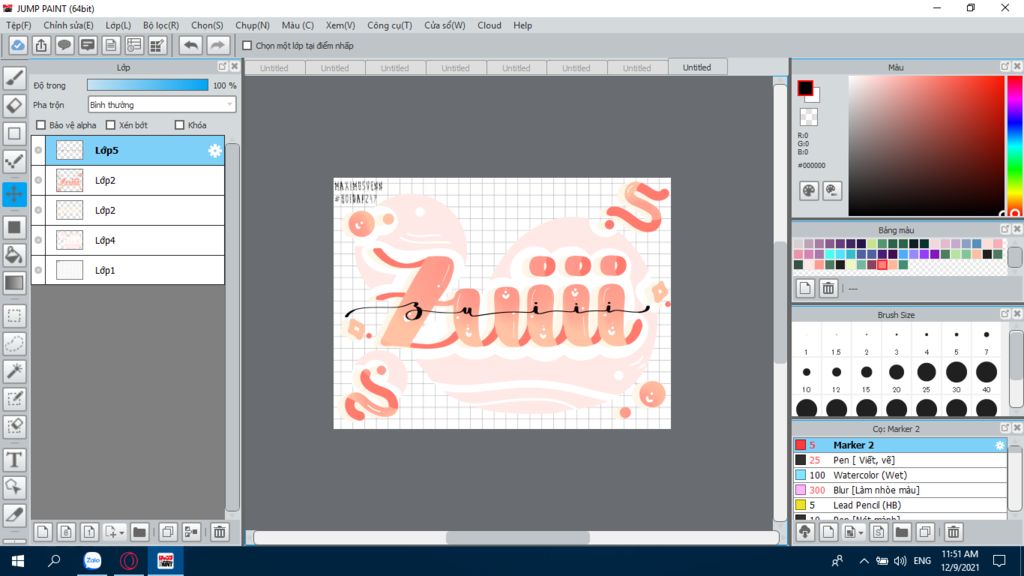The width and height of the screenshot is (1024, 576).
Task: Open Pha trộn blend mode dropdown
Action: click(161, 104)
